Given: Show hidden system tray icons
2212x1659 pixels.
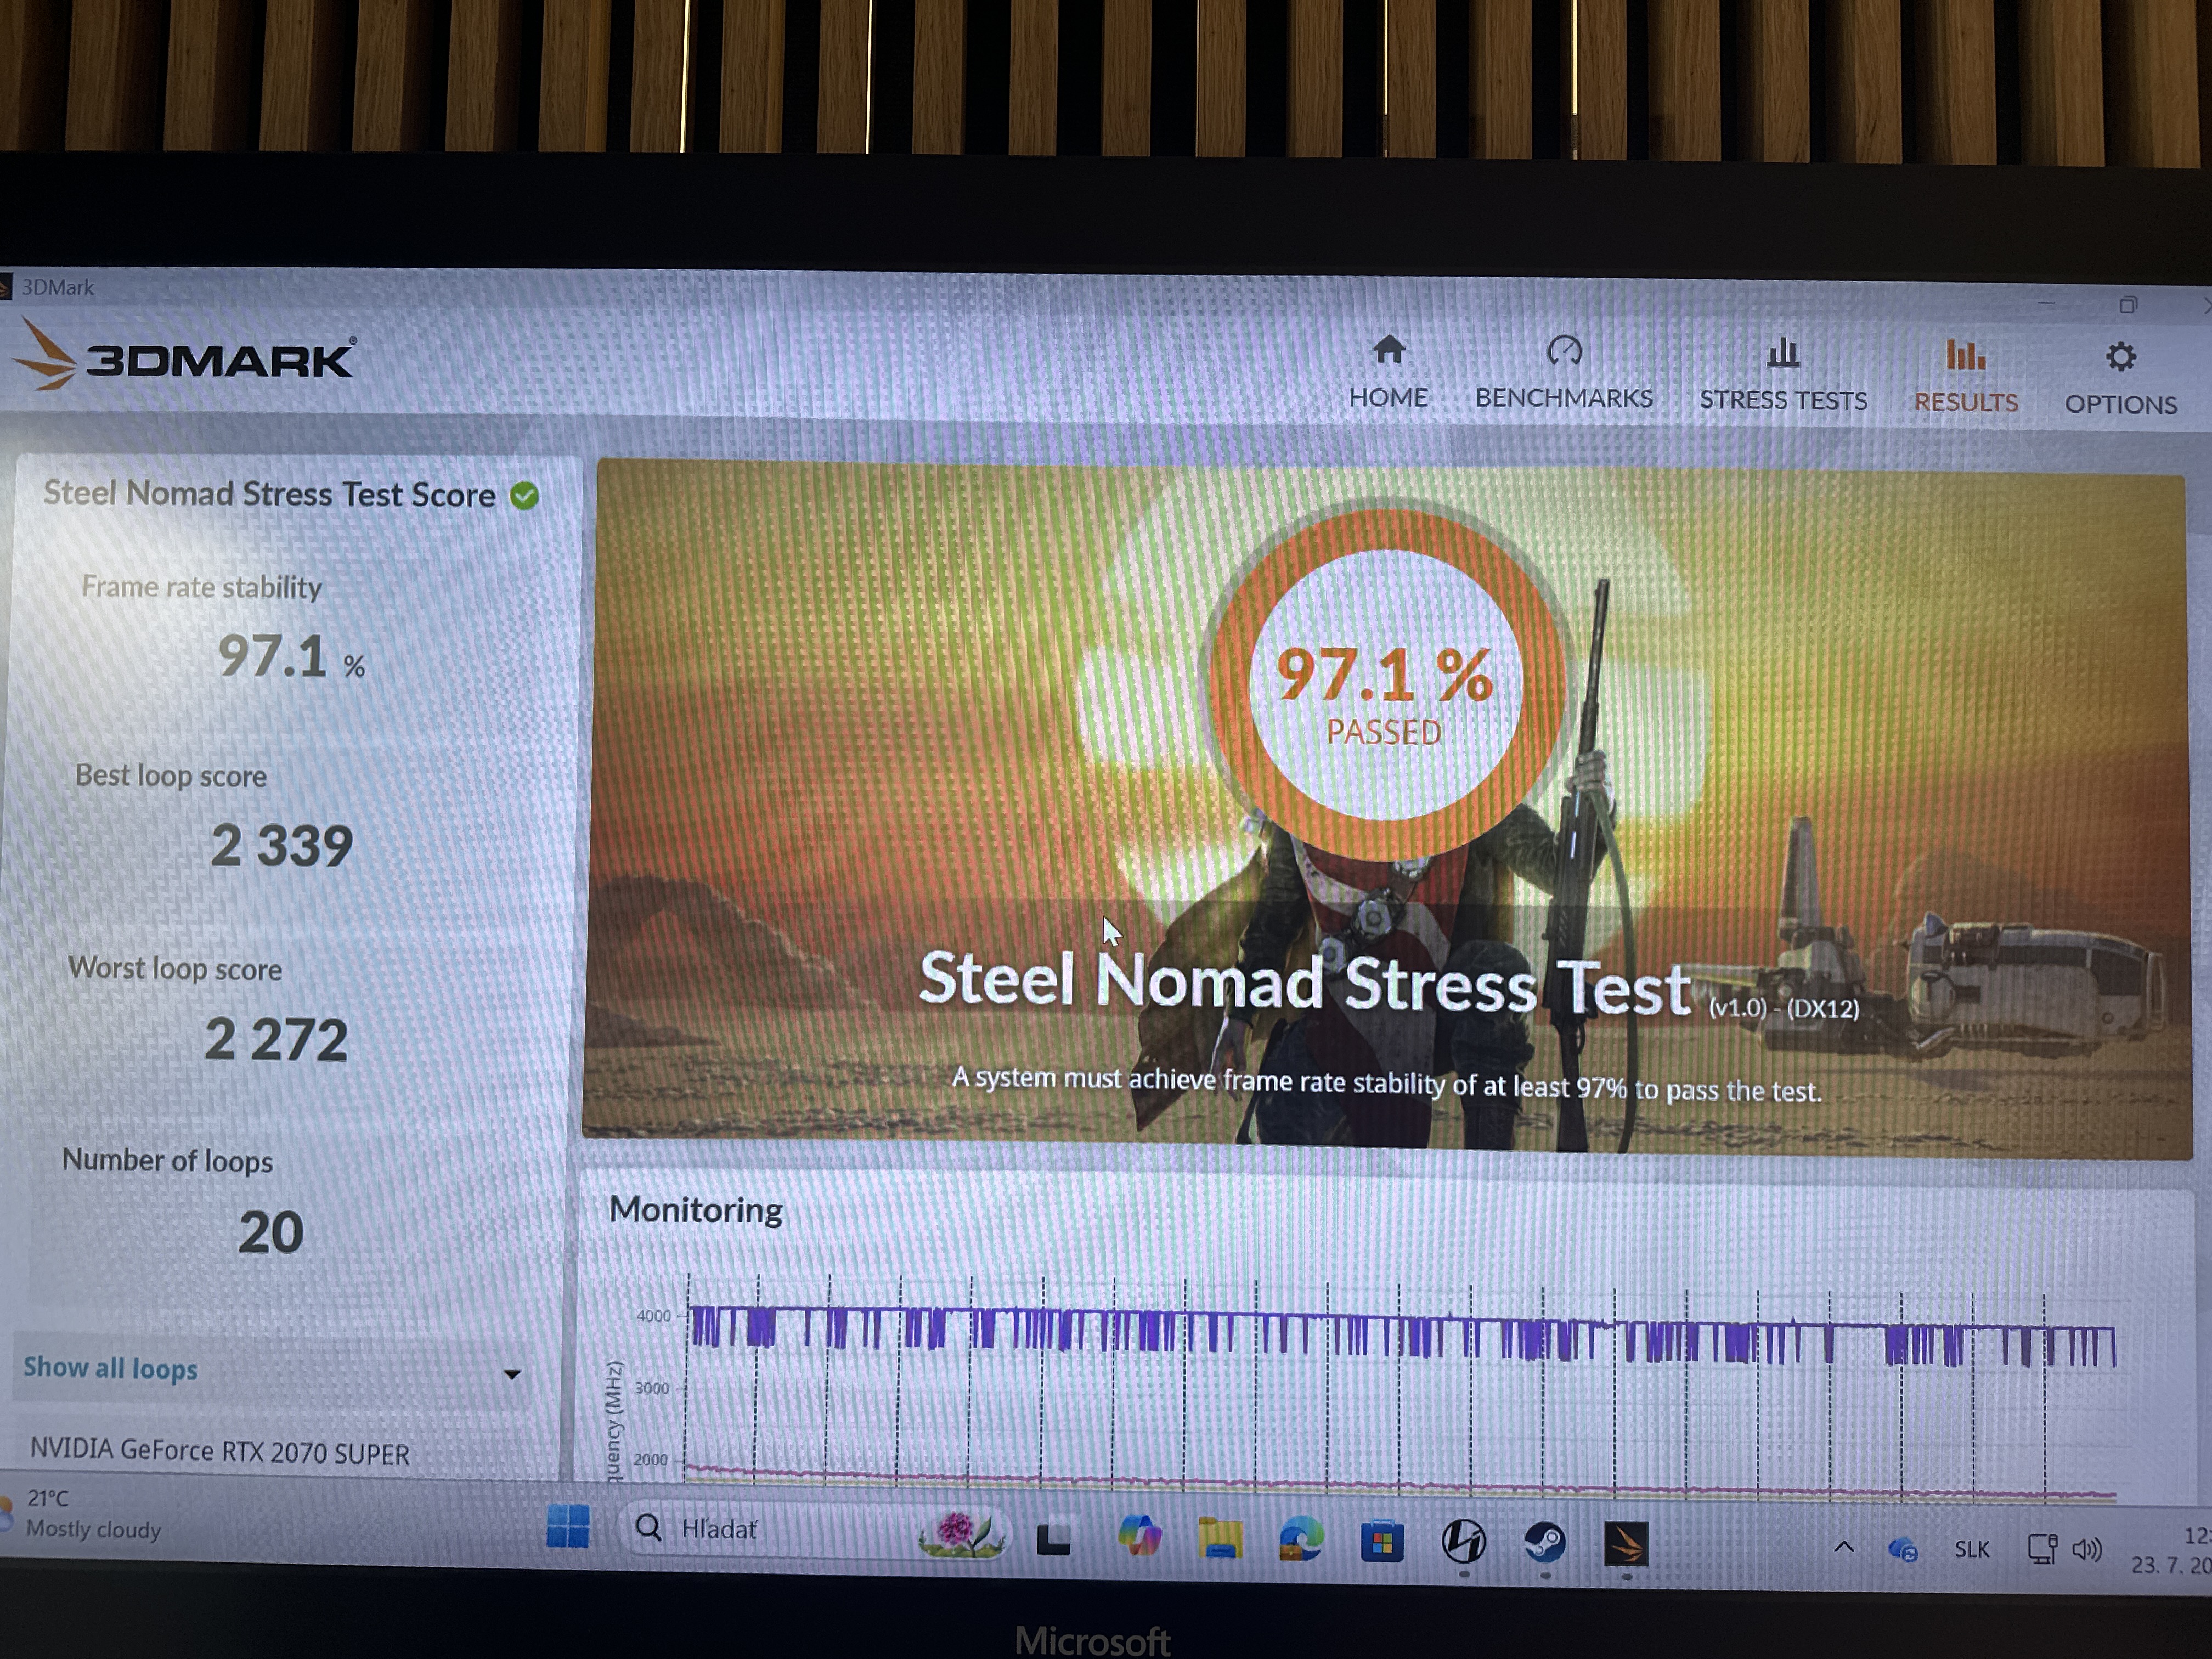Looking at the screenshot, I should [x=1844, y=1548].
